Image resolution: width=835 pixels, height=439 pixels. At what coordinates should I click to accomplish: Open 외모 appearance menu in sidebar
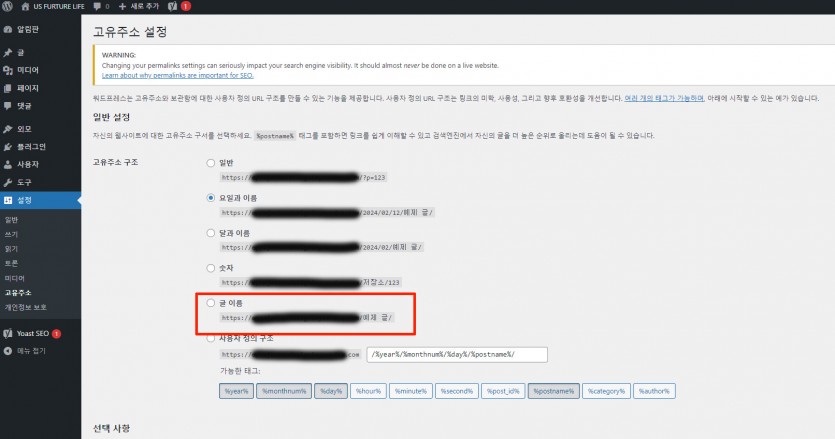pyautogui.click(x=24, y=129)
